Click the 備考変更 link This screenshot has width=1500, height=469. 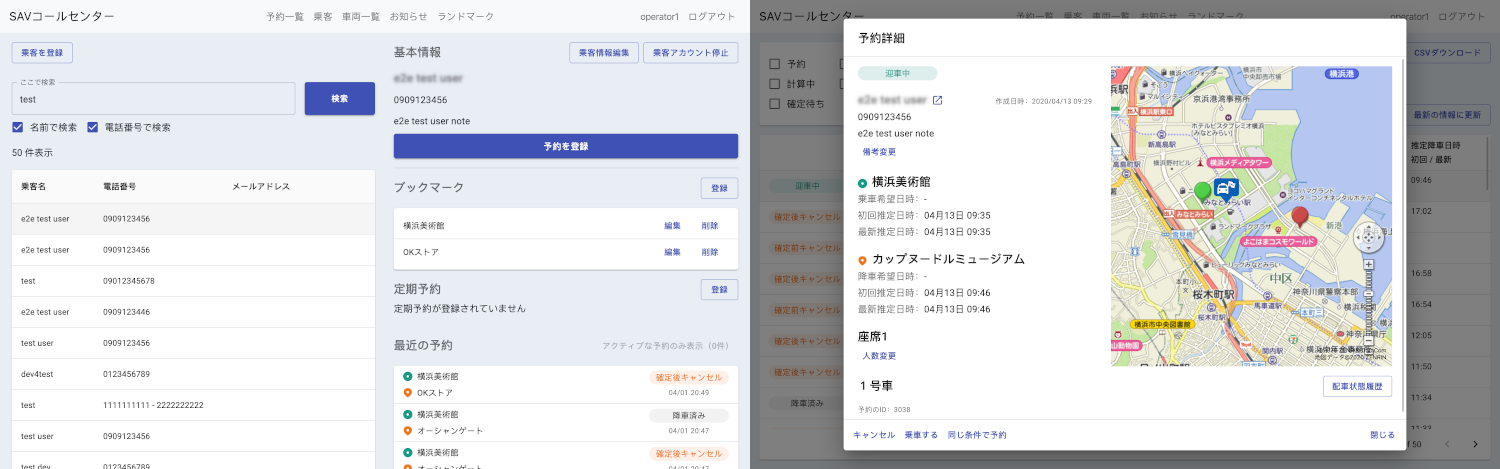(x=879, y=152)
